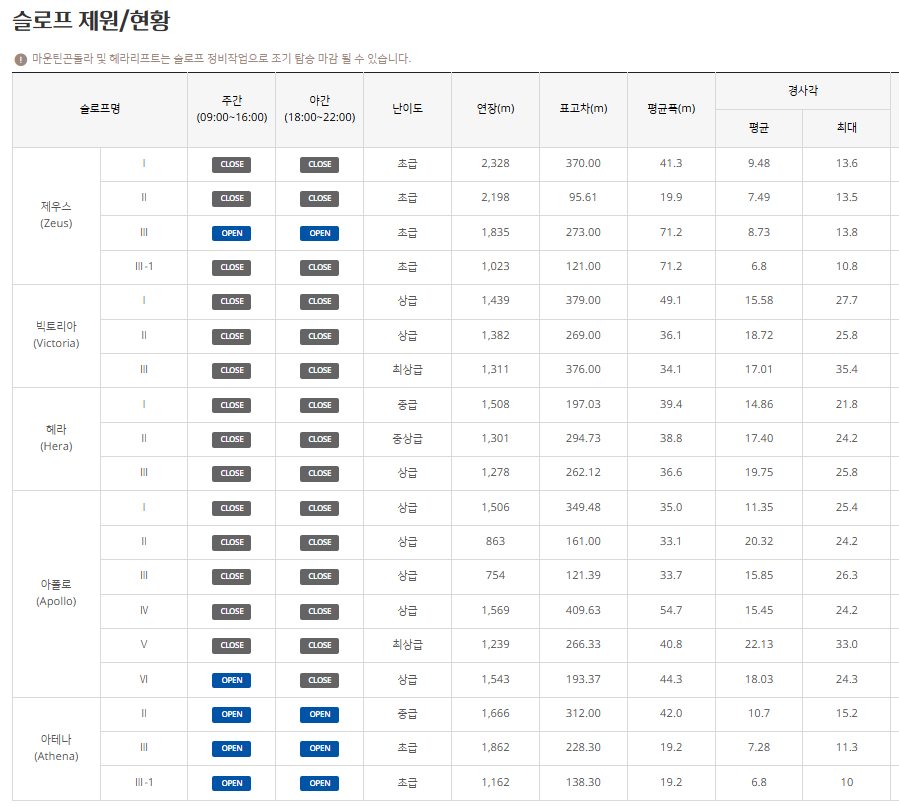Viewport: 899px width, 807px height.
Task: Click the length value 754
Action: [x=495, y=575]
